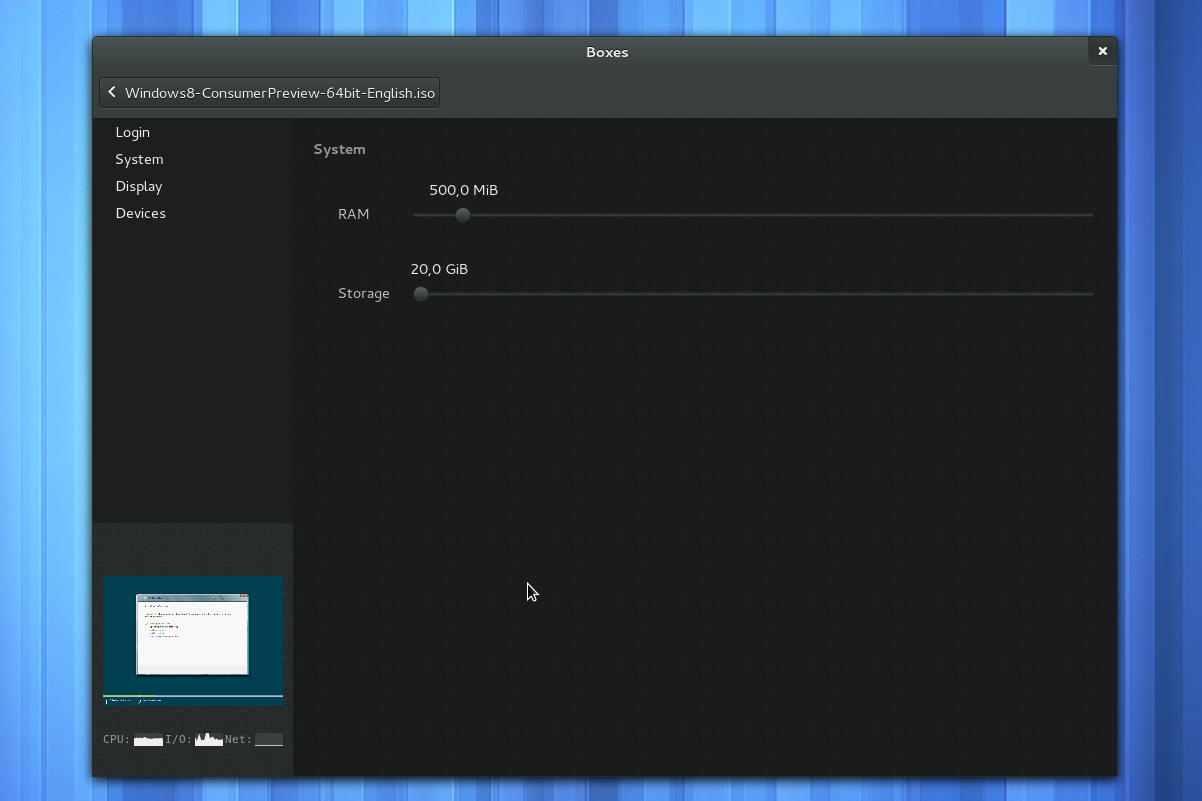
Task: Click the CPU: label text
Action: coord(117,739)
